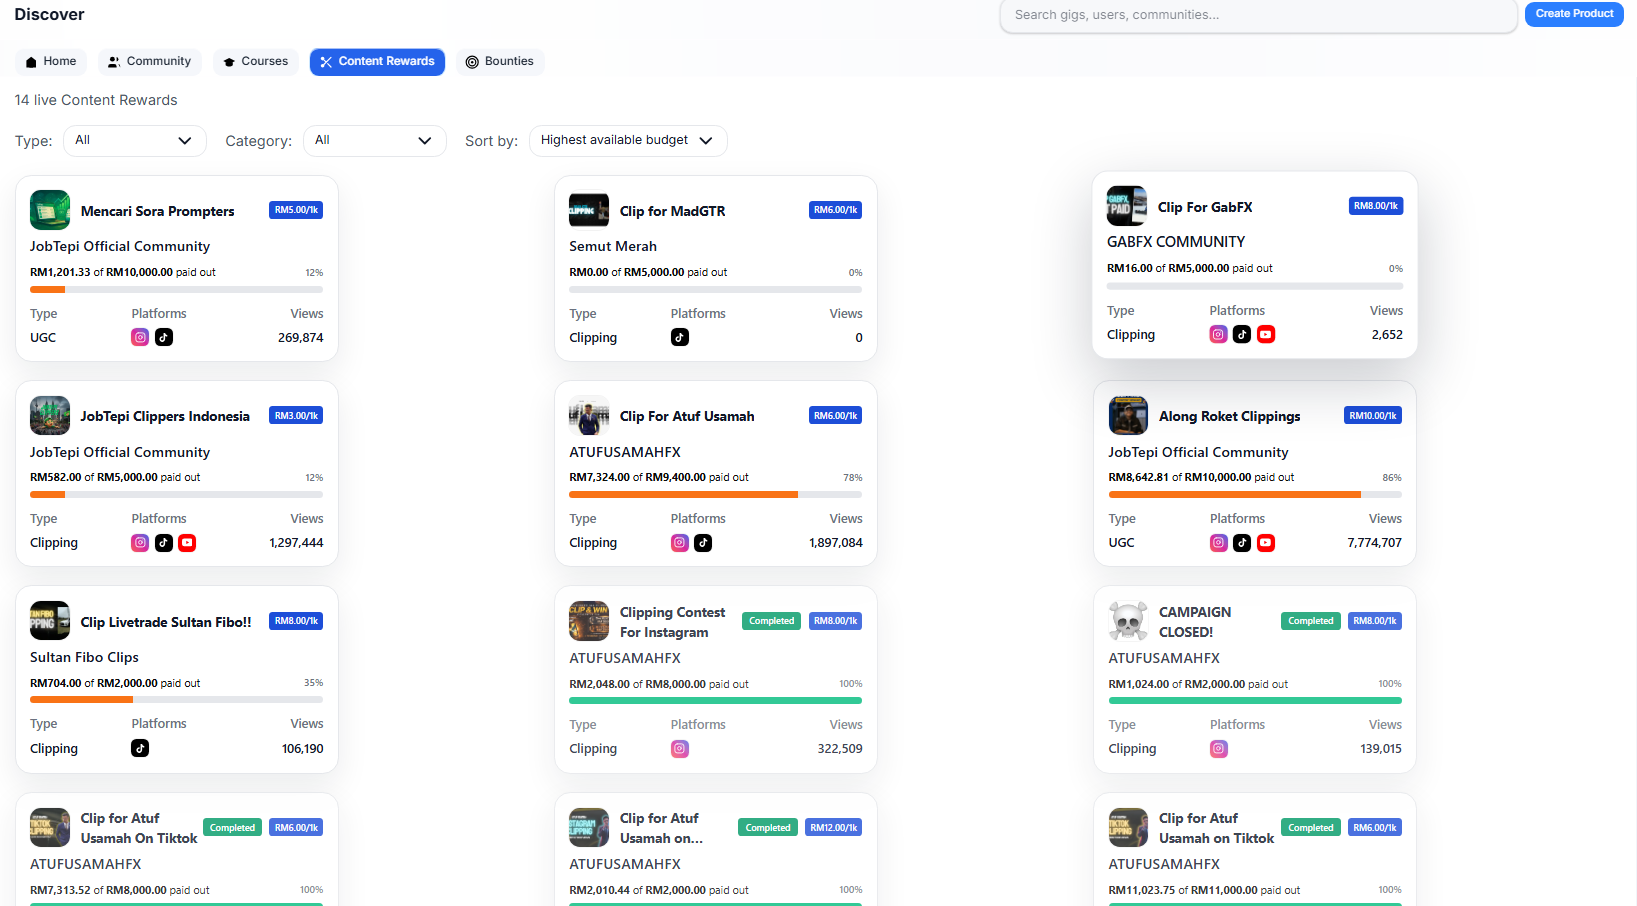Click Instagram icon on Mencari Sora Prompters card
The height and width of the screenshot is (906, 1637).
(x=140, y=338)
